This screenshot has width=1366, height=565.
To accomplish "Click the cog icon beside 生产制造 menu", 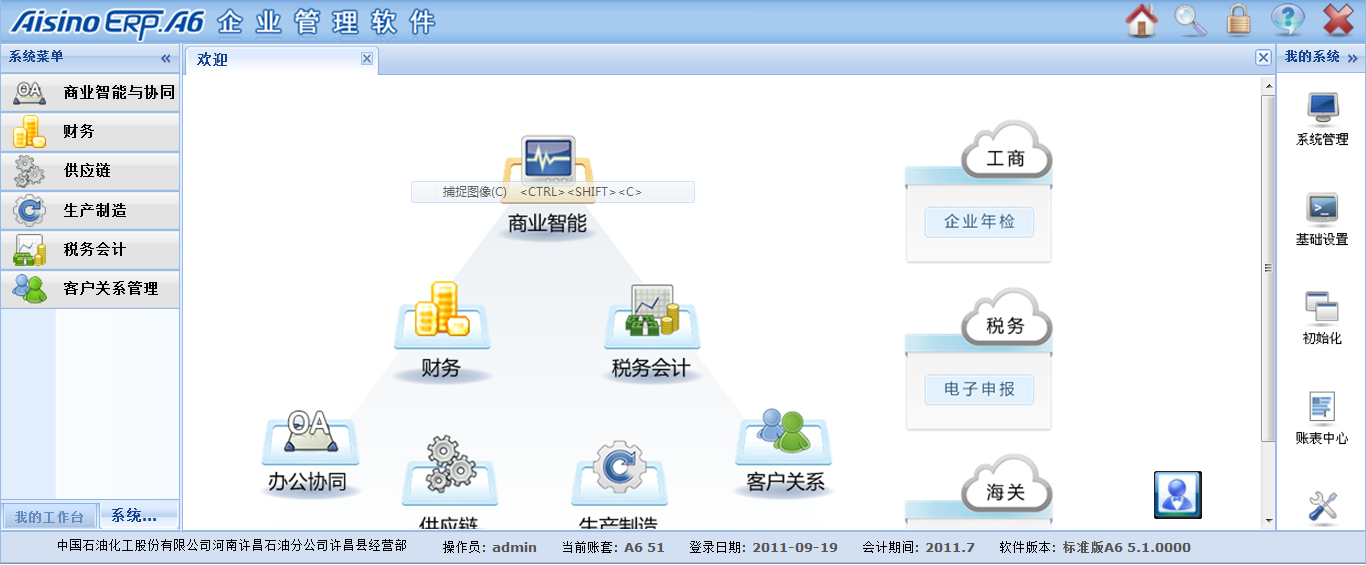I will click(x=29, y=210).
